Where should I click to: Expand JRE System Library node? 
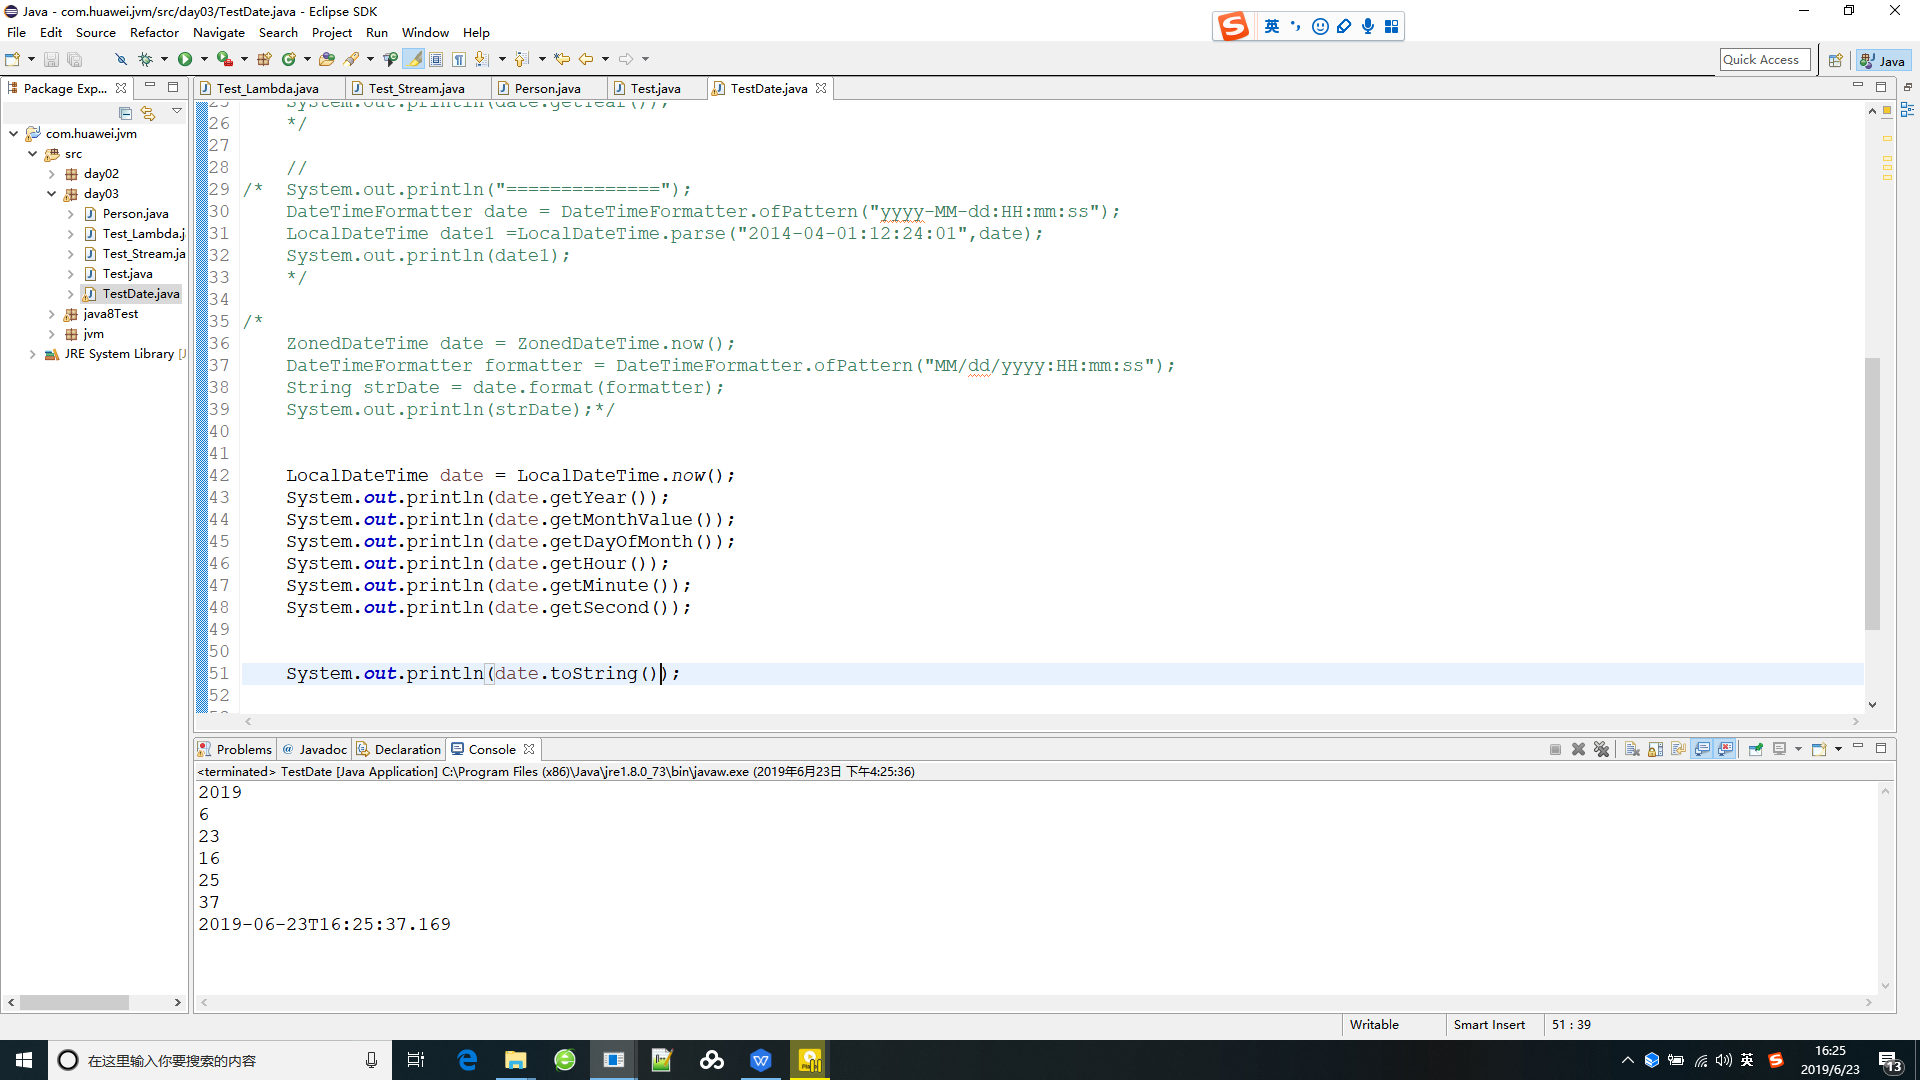(33, 354)
